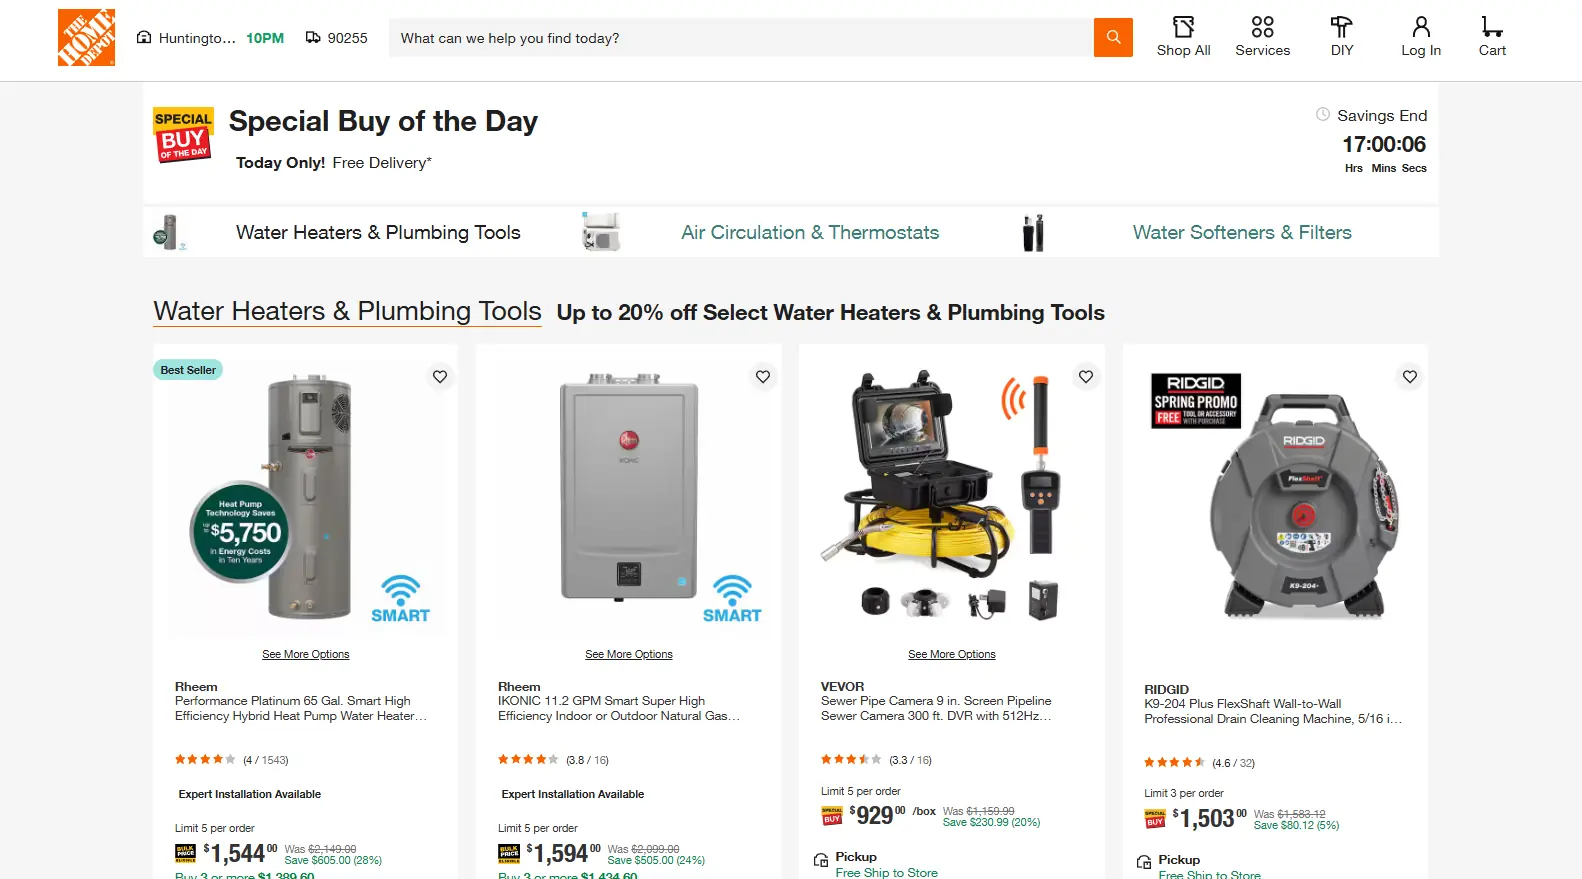Expand See More Options for VEVOR camera
1582x879 pixels.
pyautogui.click(x=951, y=654)
